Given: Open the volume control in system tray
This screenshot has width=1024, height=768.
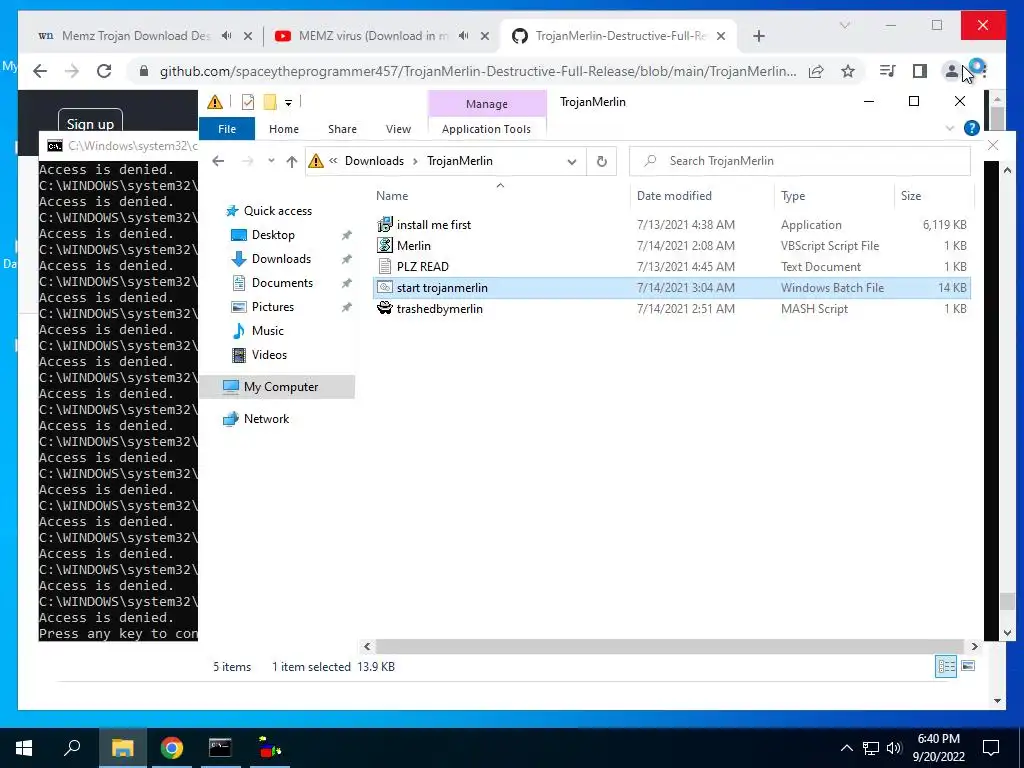Looking at the screenshot, I should pyautogui.click(x=893, y=748).
